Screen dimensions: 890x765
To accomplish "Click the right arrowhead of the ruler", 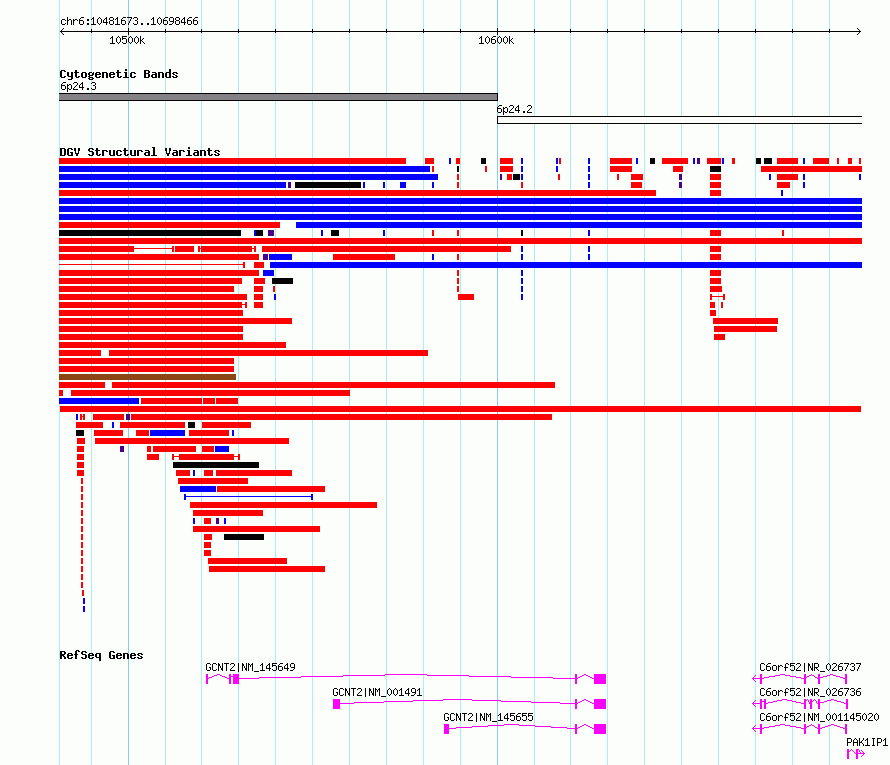I will point(859,32).
